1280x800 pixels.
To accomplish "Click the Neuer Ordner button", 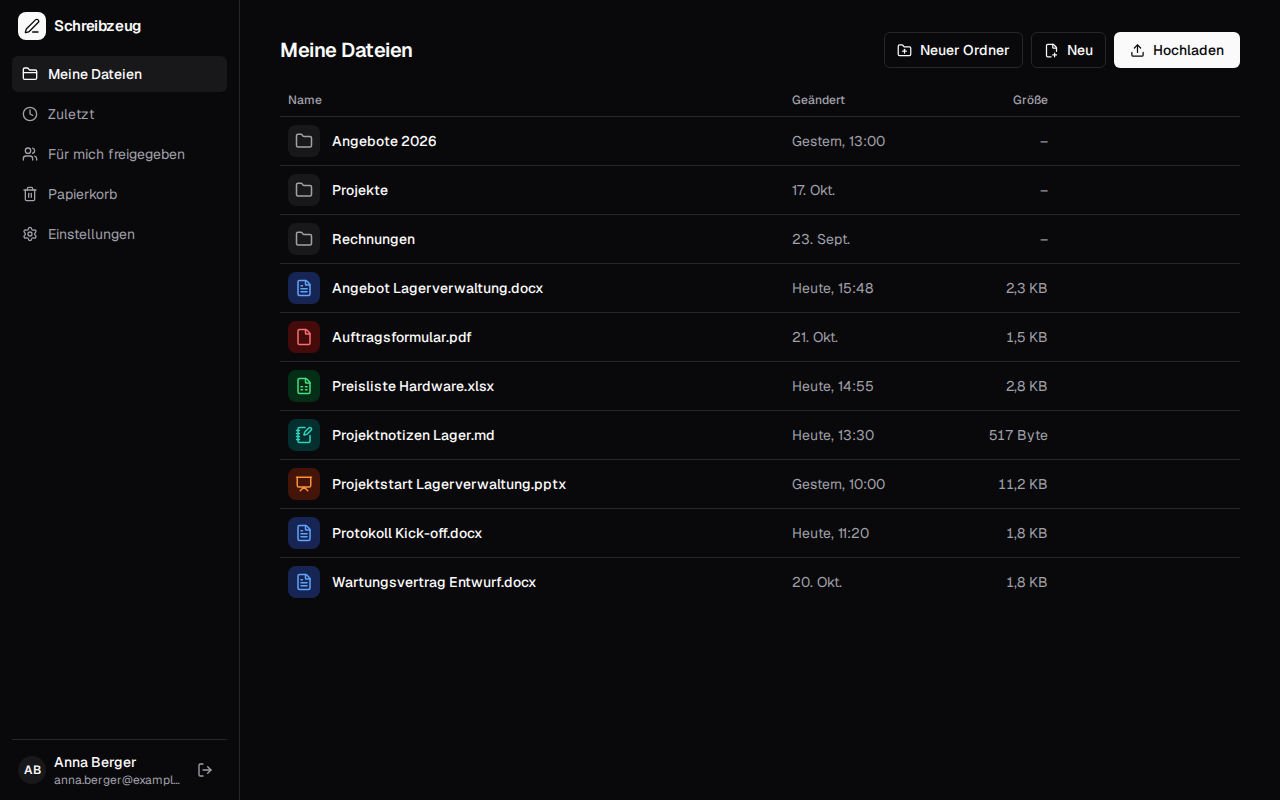I will click(x=953, y=50).
